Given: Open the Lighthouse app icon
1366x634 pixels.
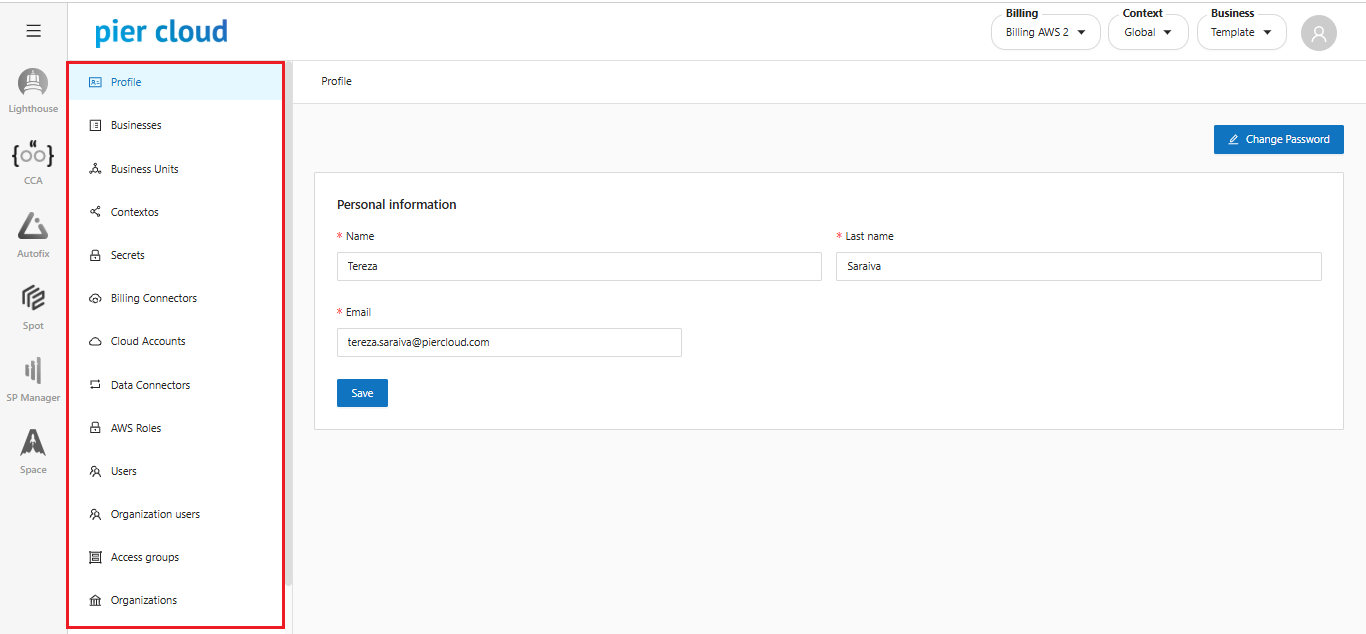Looking at the screenshot, I should [33, 84].
